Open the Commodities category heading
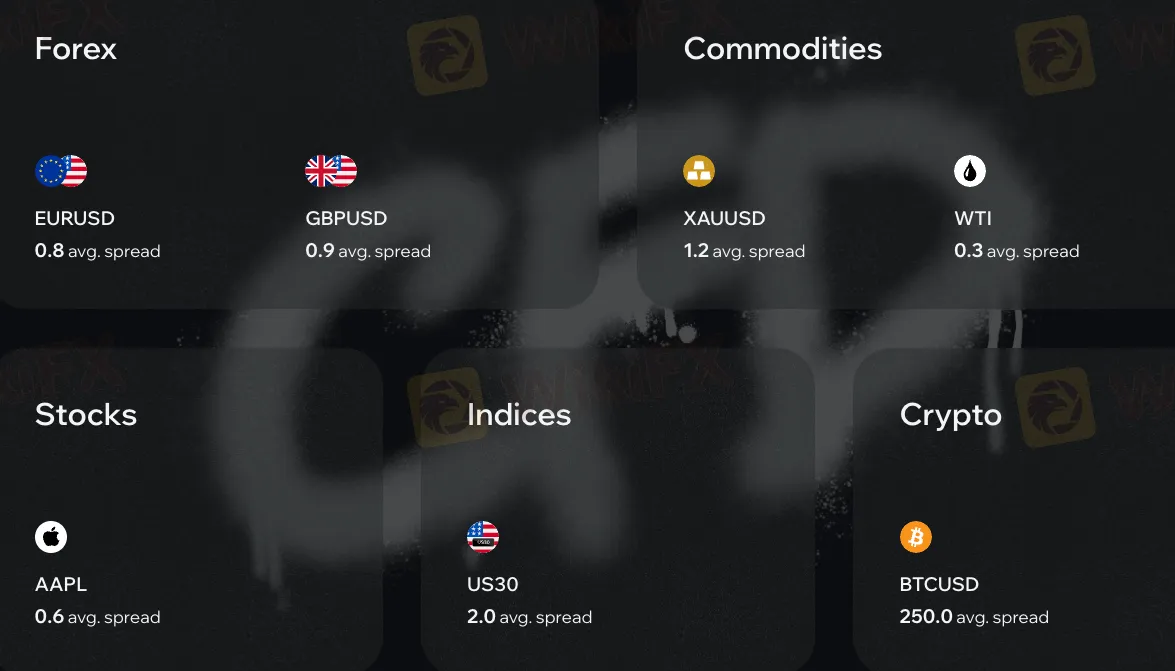The image size is (1175, 671). click(x=783, y=49)
